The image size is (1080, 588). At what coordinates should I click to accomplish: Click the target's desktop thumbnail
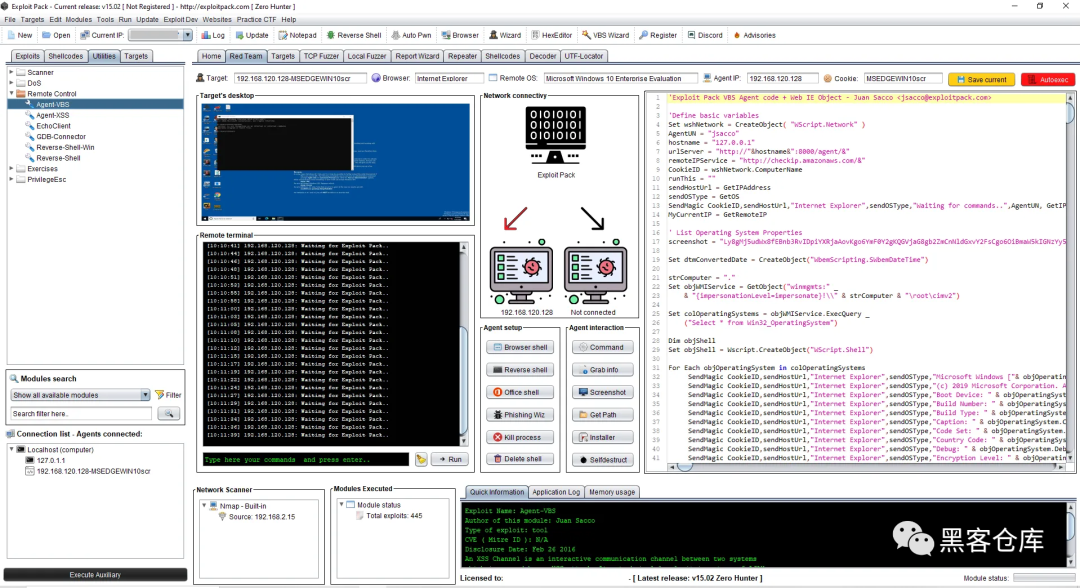click(x=335, y=162)
